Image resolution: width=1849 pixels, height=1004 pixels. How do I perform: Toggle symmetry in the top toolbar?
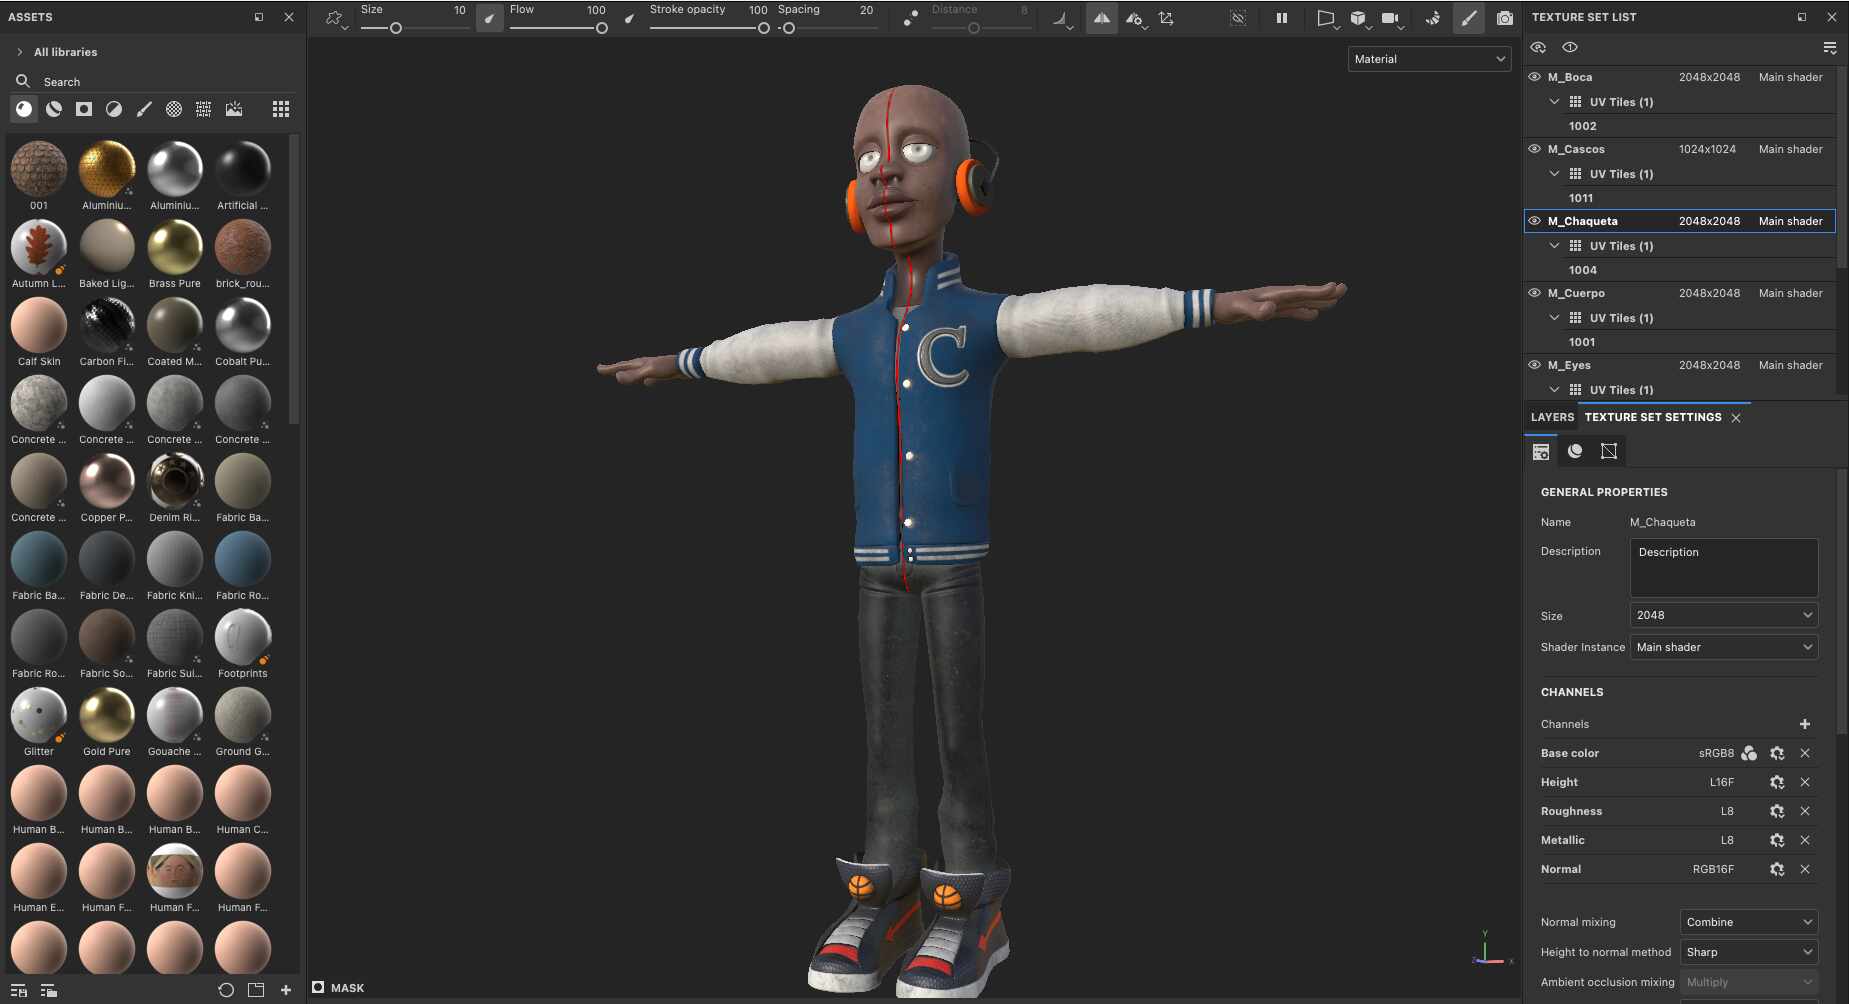point(1101,18)
